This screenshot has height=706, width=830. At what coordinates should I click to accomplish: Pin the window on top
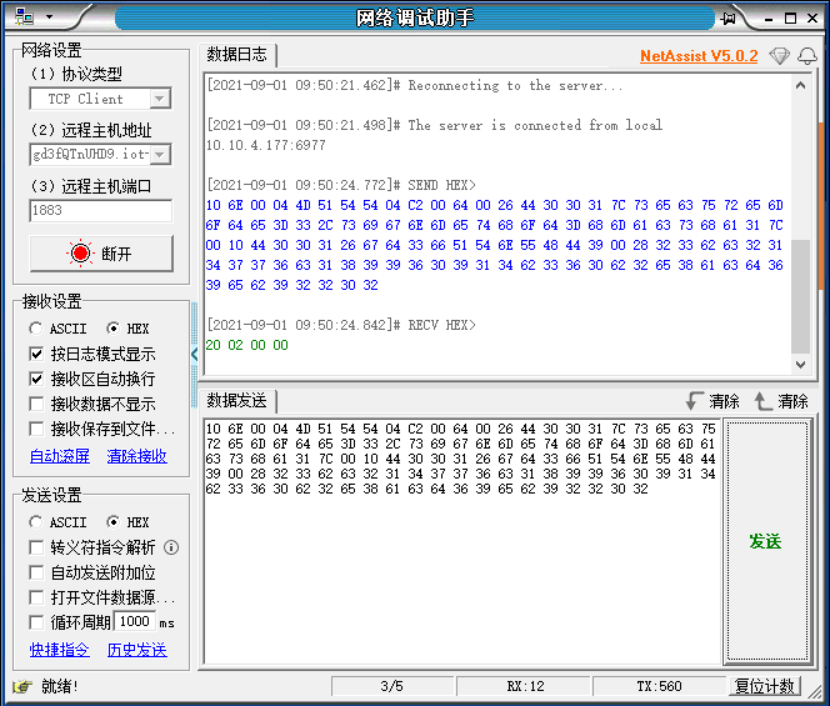click(728, 19)
